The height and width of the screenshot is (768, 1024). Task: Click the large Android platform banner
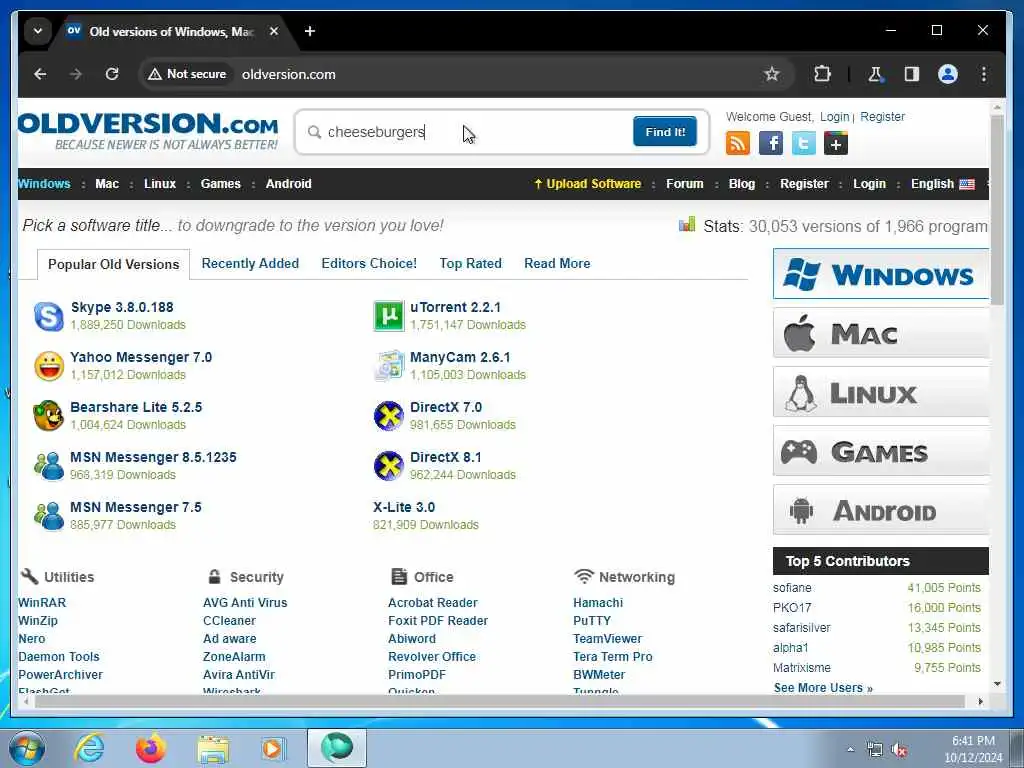click(x=880, y=510)
